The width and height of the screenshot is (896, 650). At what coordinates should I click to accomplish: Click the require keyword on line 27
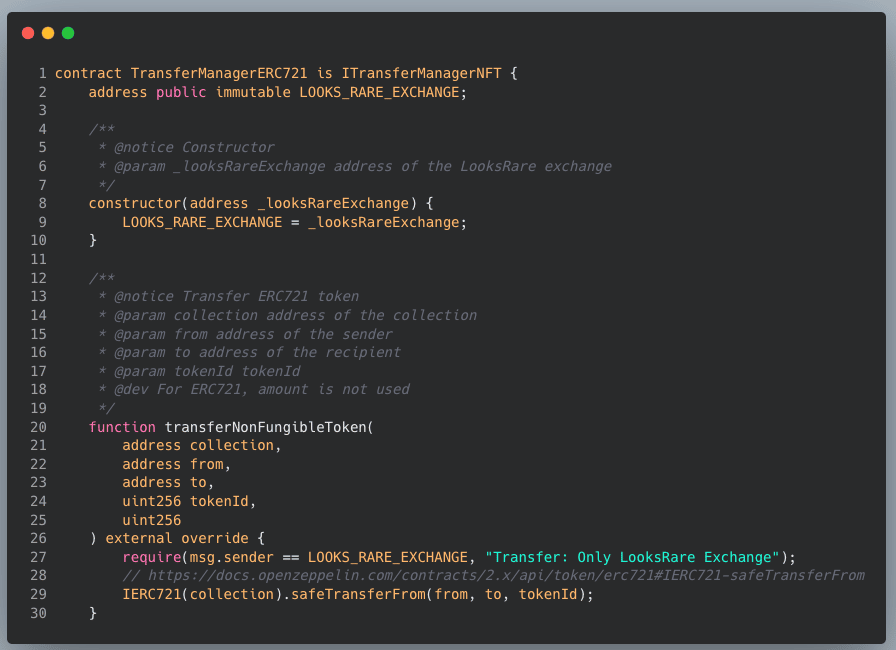coord(152,557)
